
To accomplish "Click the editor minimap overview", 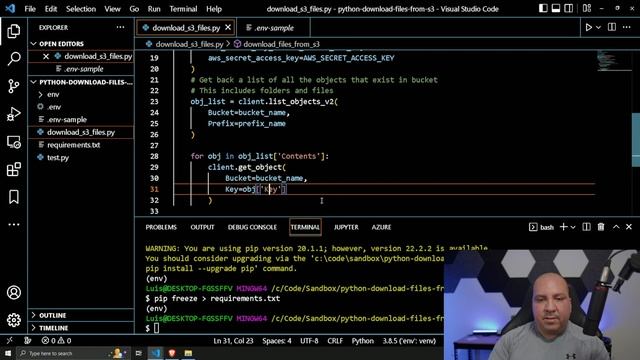I will pyautogui.click(x=614, y=61).
